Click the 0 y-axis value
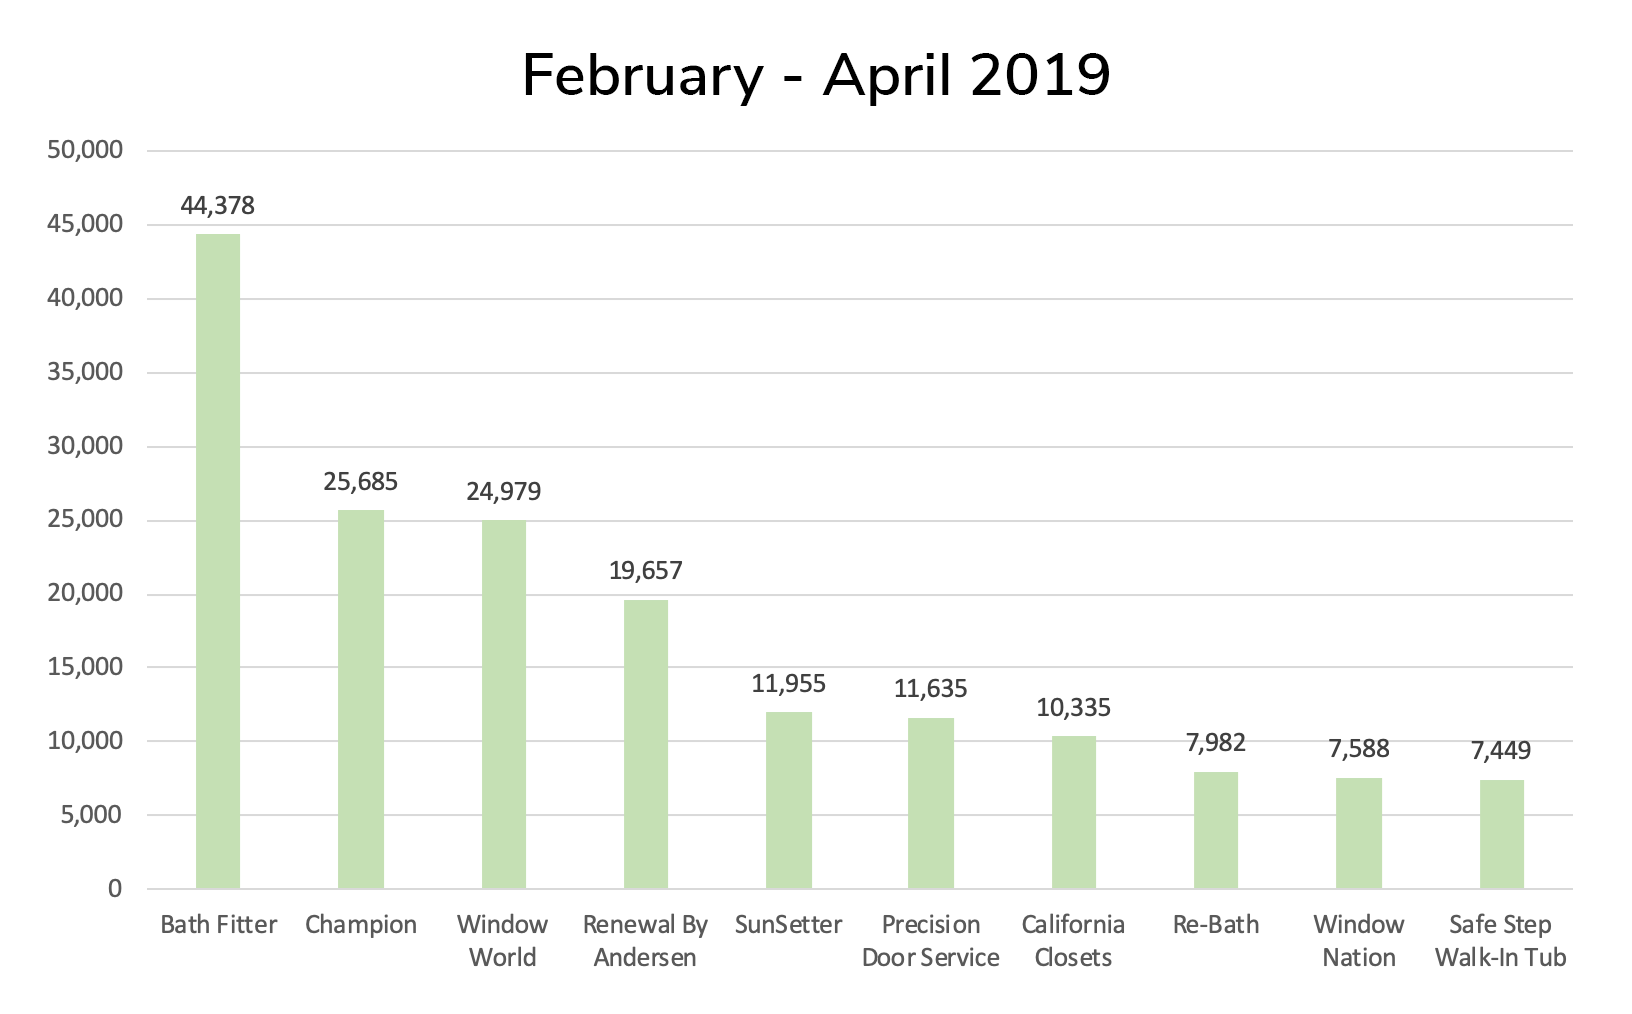The image size is (1632, 1014). [115, 889]
